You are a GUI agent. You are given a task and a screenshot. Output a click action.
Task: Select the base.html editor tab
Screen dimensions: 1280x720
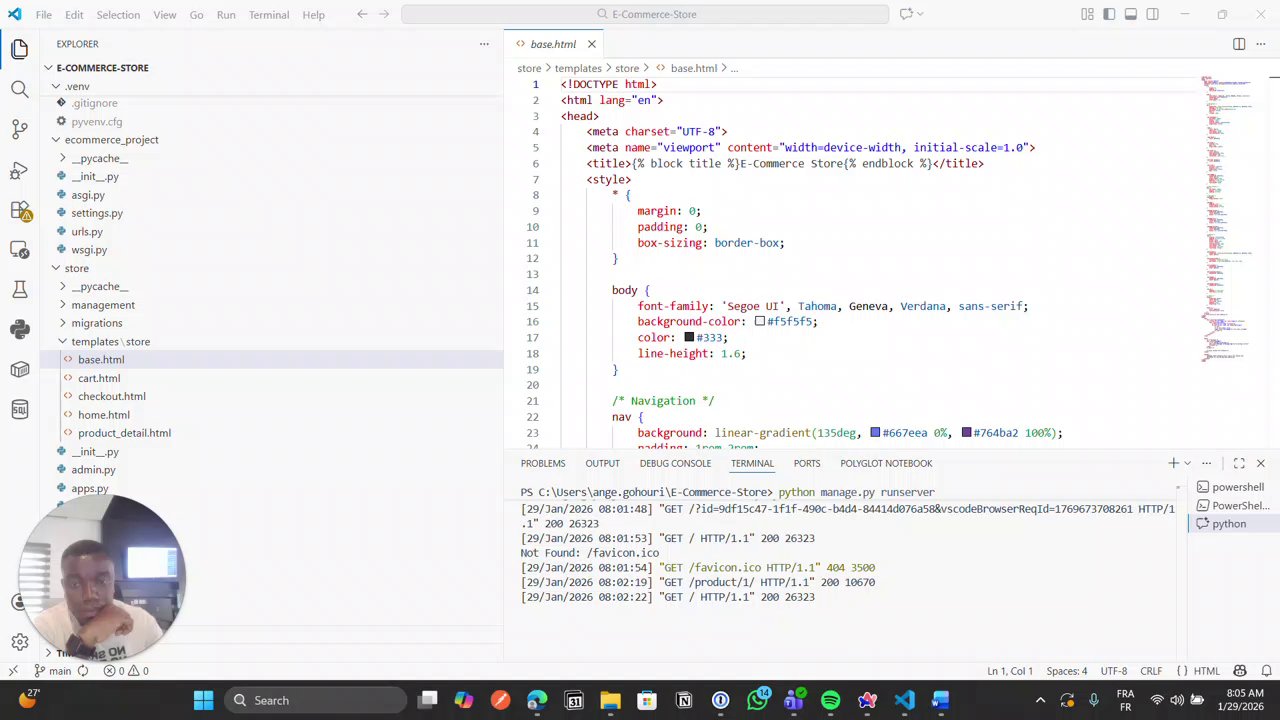click(554, 44)
